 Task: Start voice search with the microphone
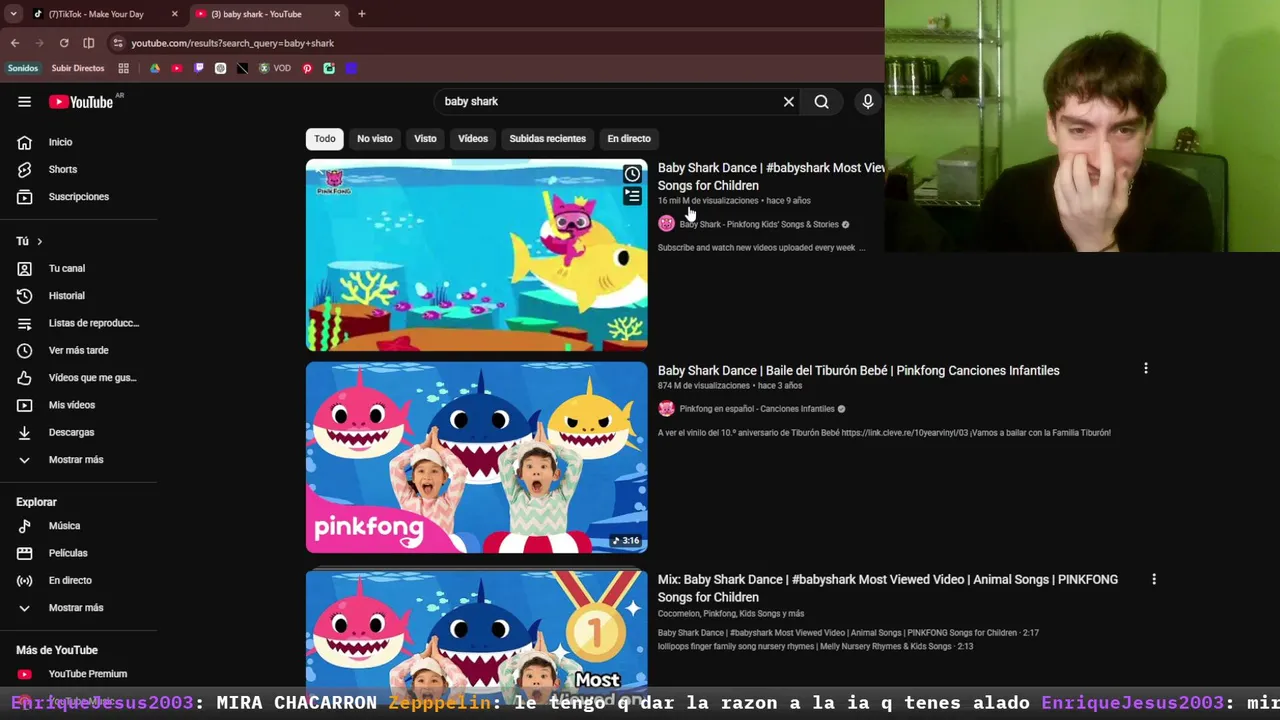click(x=868, y=101)
